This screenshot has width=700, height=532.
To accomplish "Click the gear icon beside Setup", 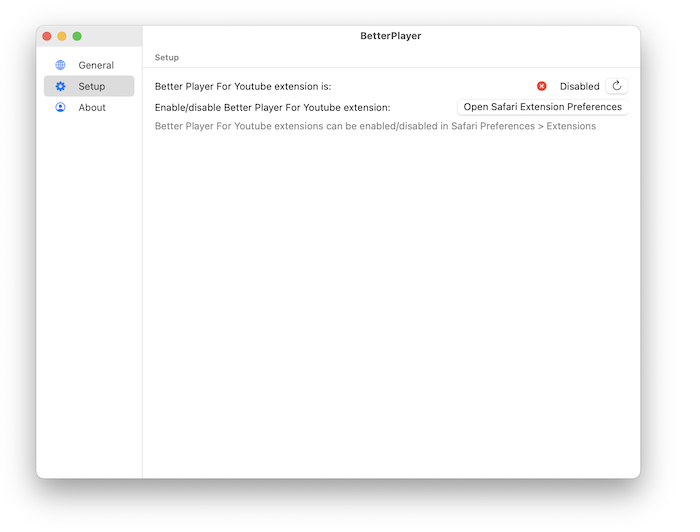I will pos(60,86).
